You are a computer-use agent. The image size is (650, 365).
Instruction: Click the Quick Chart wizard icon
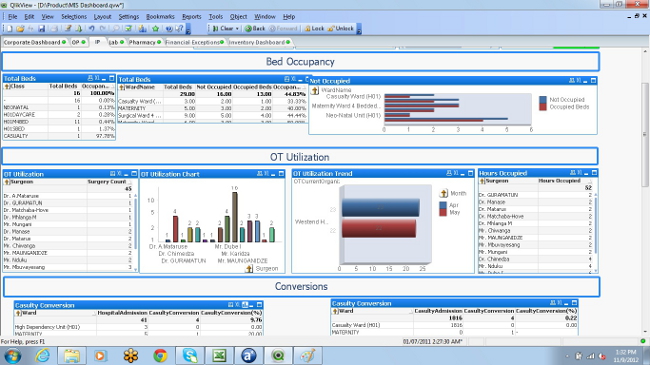[142, 29]
